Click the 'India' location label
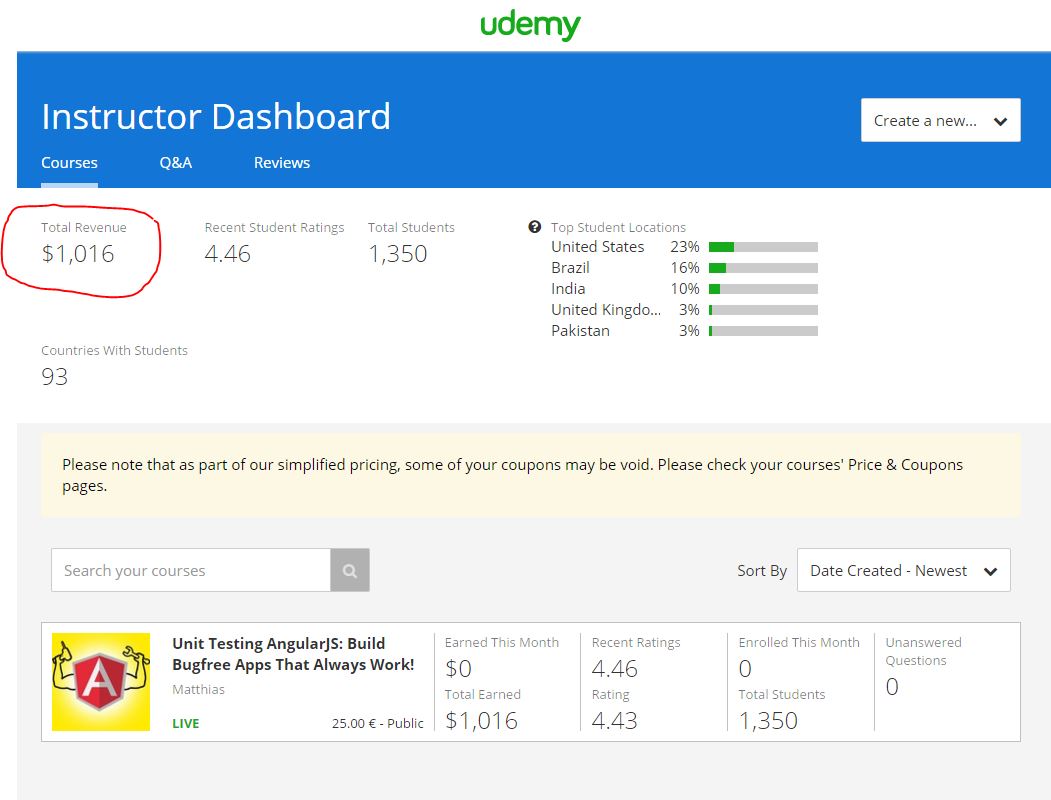The width and height of the screenshot is (1051, 800). [568, 289]
